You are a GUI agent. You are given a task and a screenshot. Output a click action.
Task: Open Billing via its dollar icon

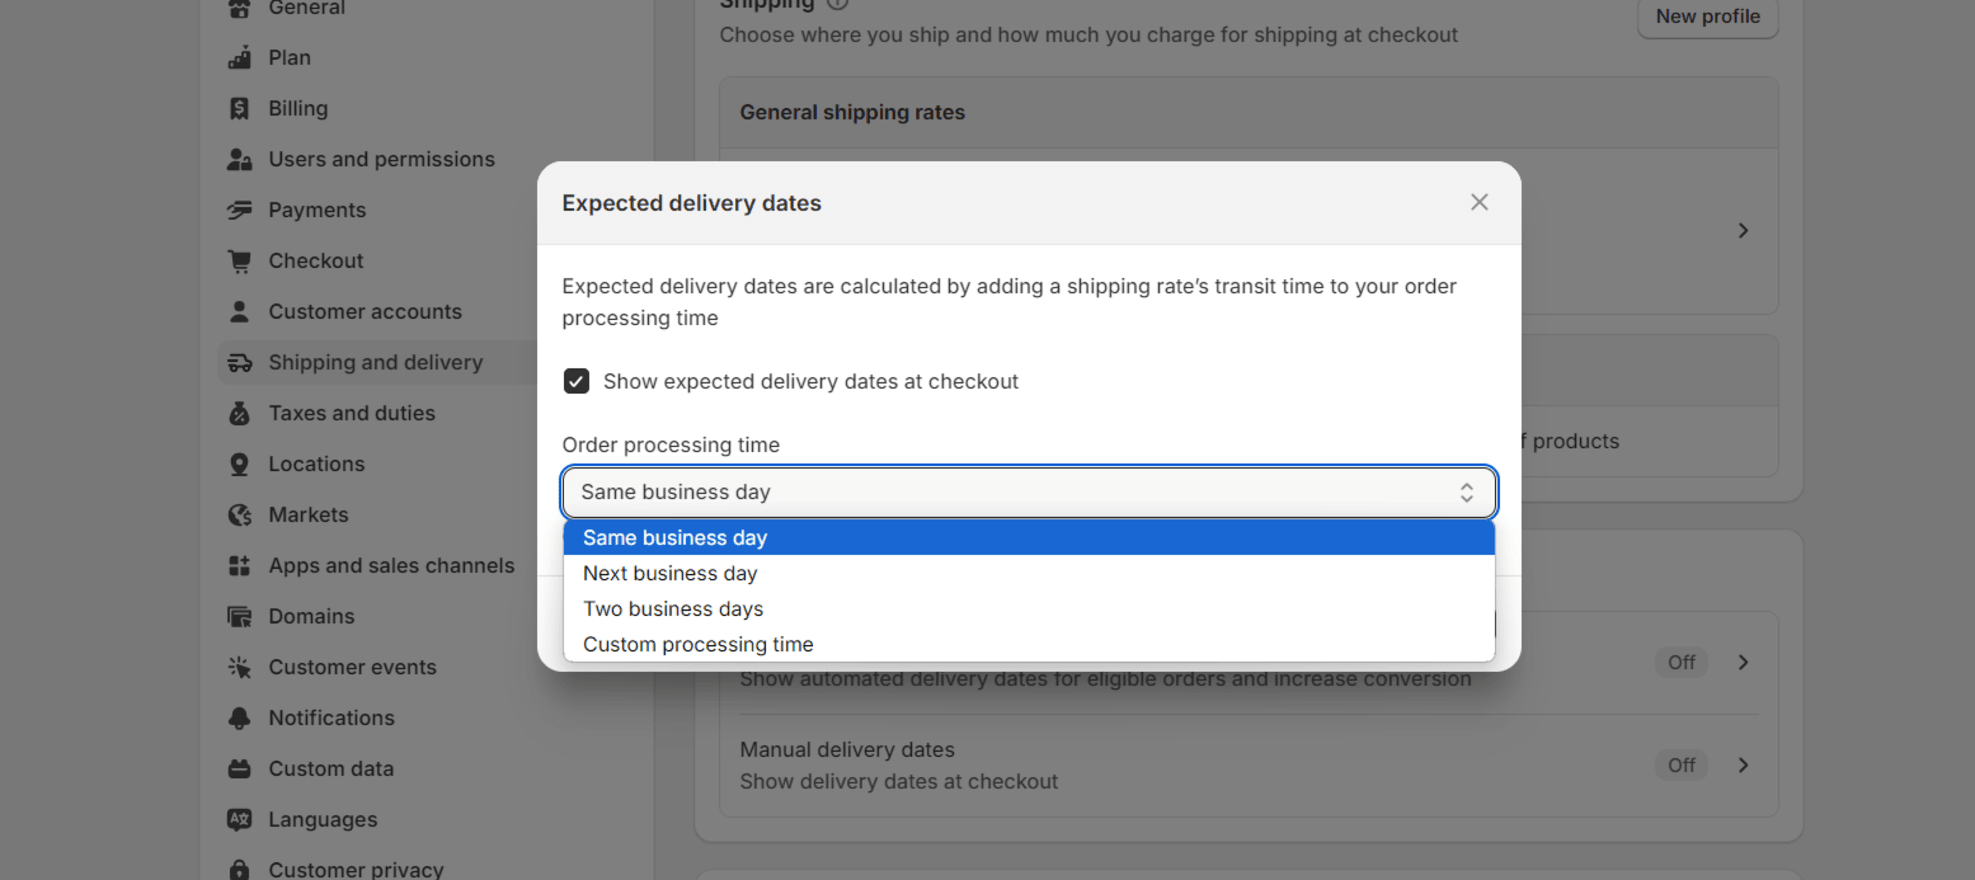[x=240, y=108]
